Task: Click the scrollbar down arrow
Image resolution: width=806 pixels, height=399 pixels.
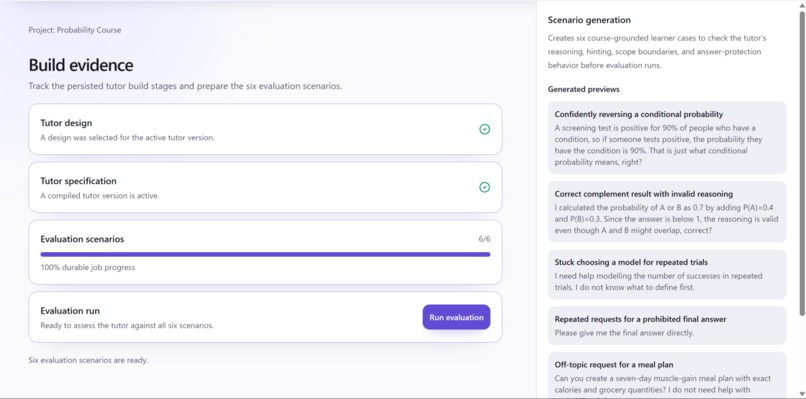Action: pos(802,394)
